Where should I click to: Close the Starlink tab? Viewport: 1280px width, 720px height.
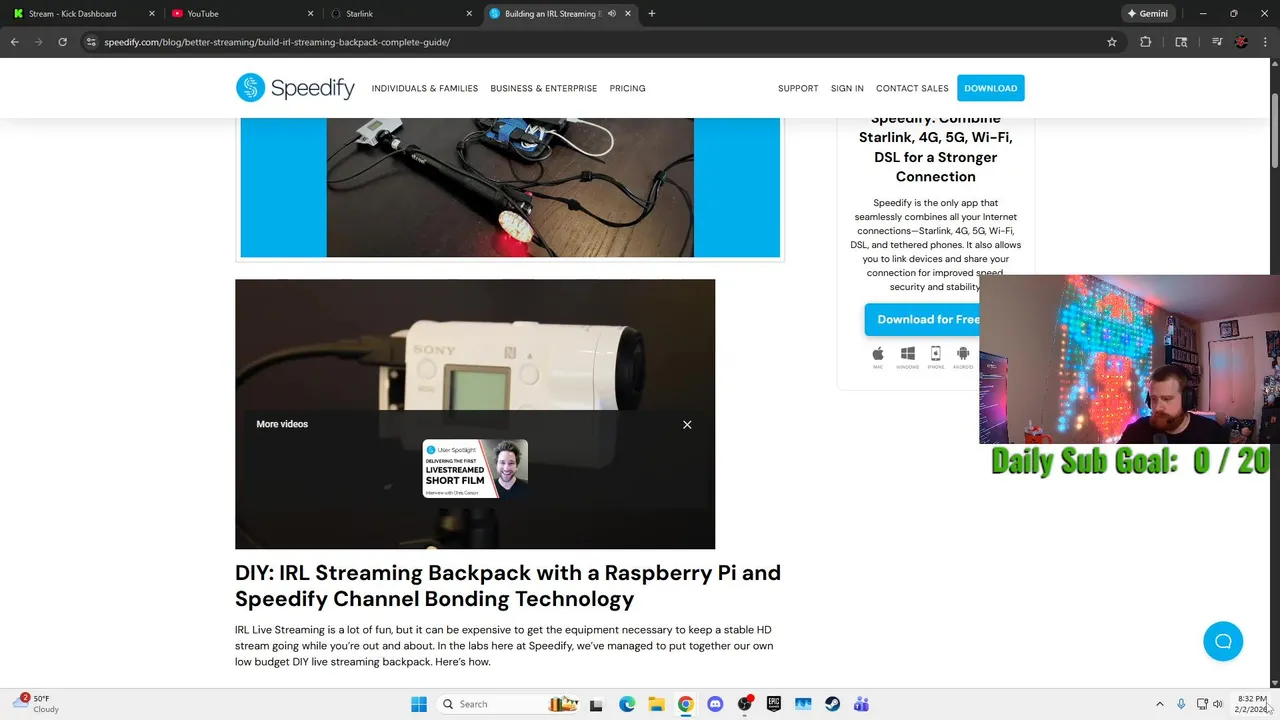(469, 14)
